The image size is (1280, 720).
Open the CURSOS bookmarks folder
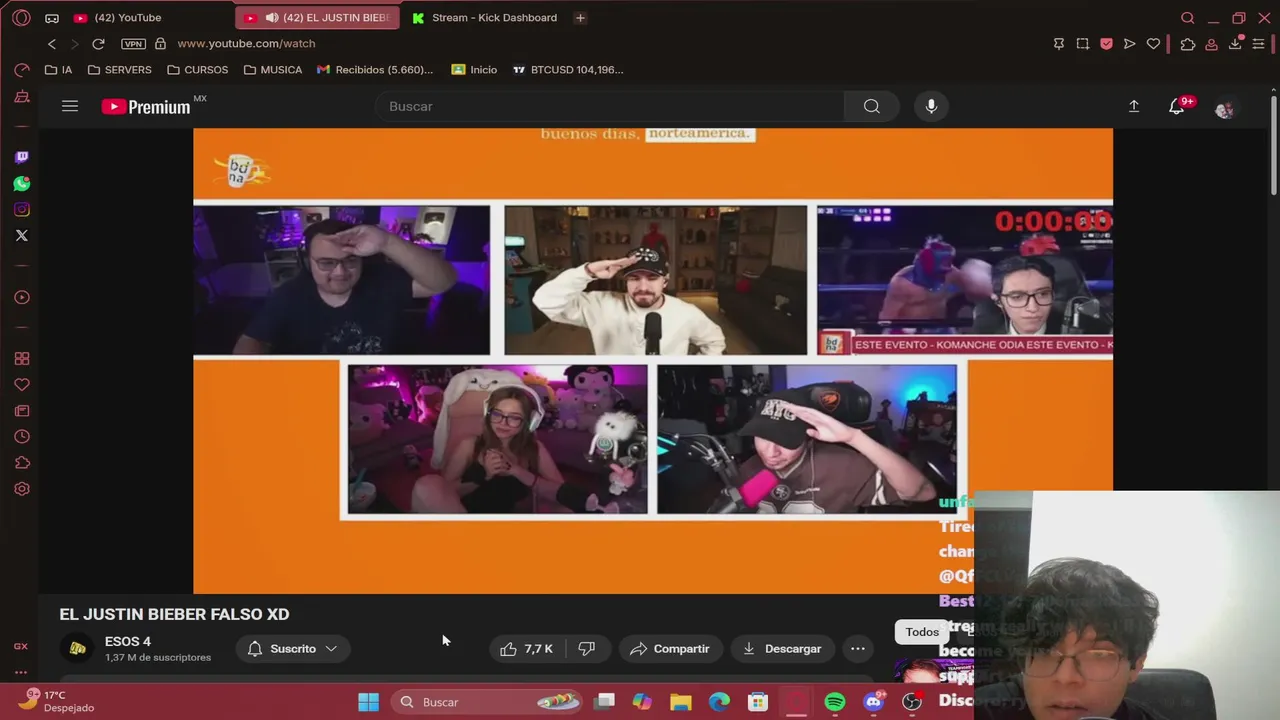(x=198, y=70)
